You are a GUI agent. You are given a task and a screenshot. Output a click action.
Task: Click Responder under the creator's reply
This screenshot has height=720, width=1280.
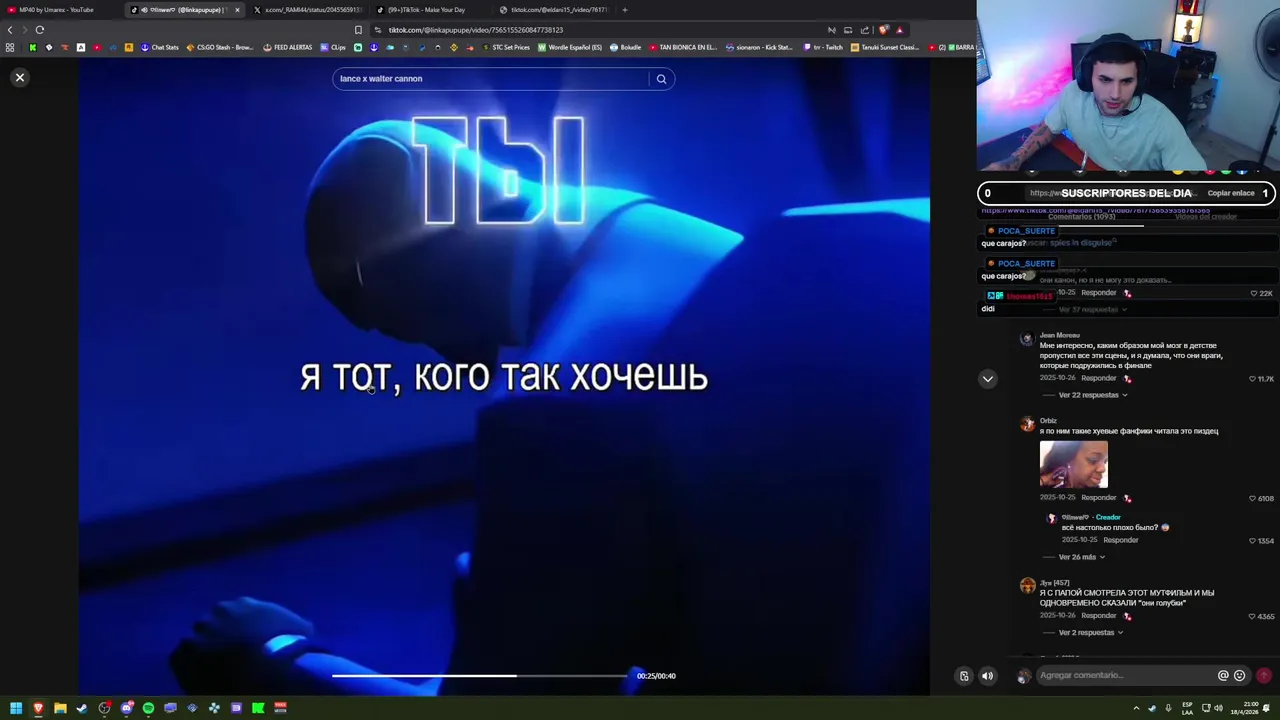click(x=1120, y=540)
